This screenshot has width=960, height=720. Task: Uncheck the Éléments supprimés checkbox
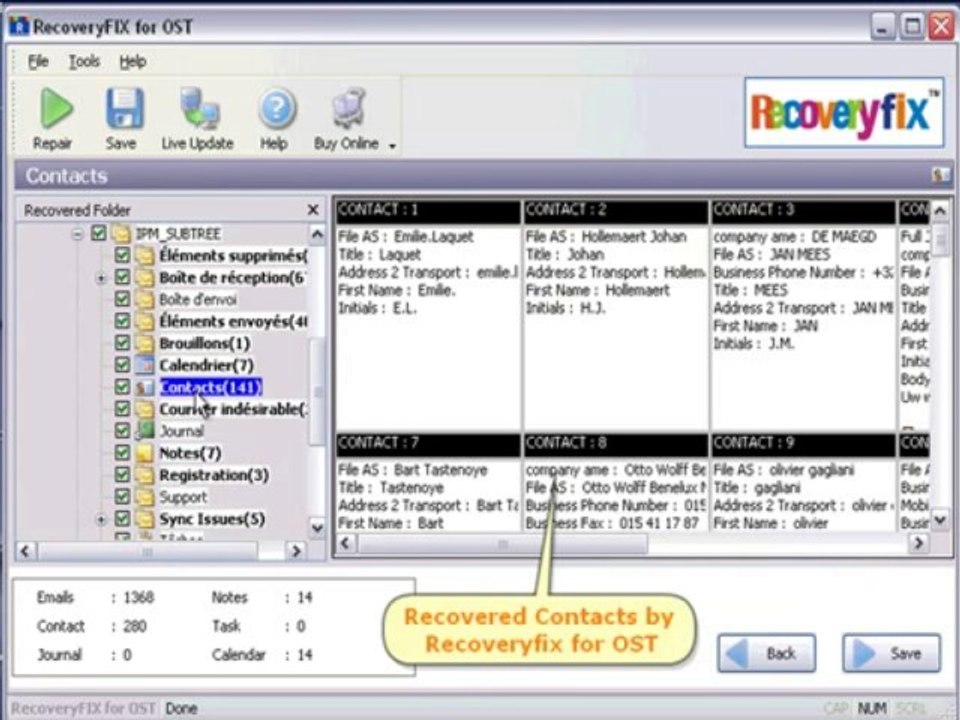tap(122, 255)
